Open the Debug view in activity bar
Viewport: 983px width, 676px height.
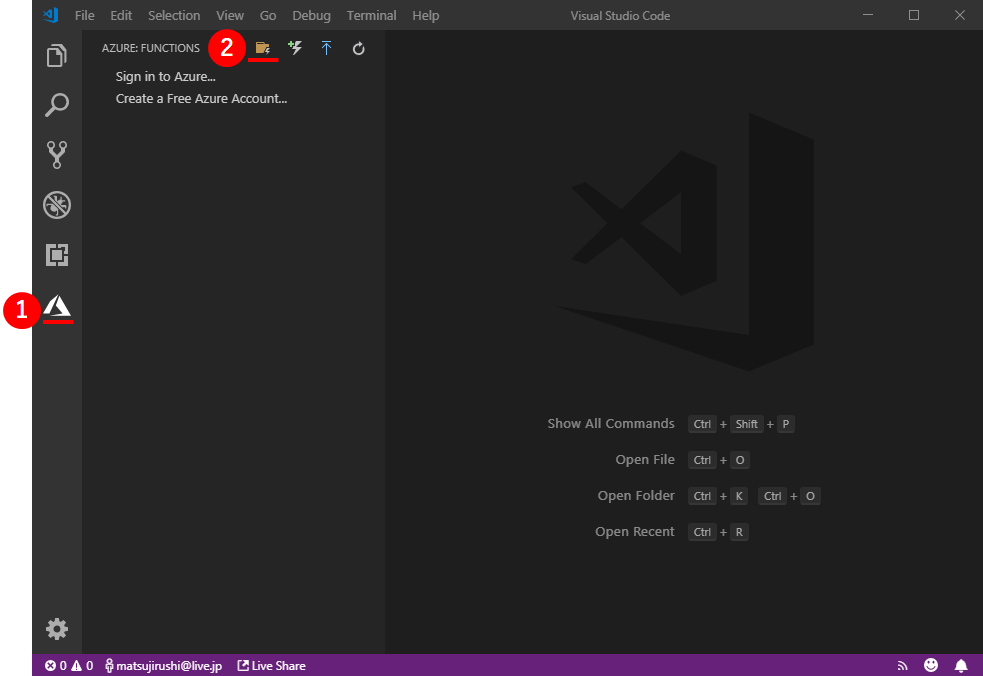56,204
